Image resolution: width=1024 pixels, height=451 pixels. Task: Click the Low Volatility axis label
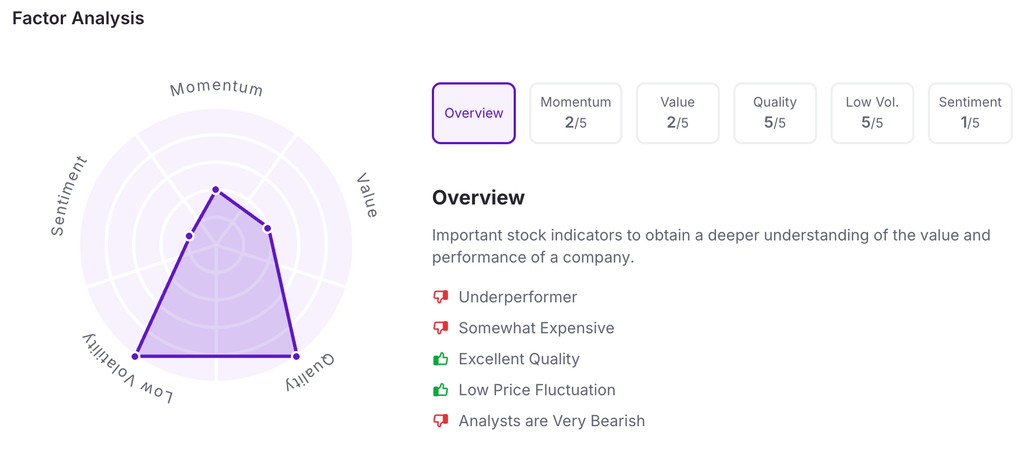[x=128, y=369]
